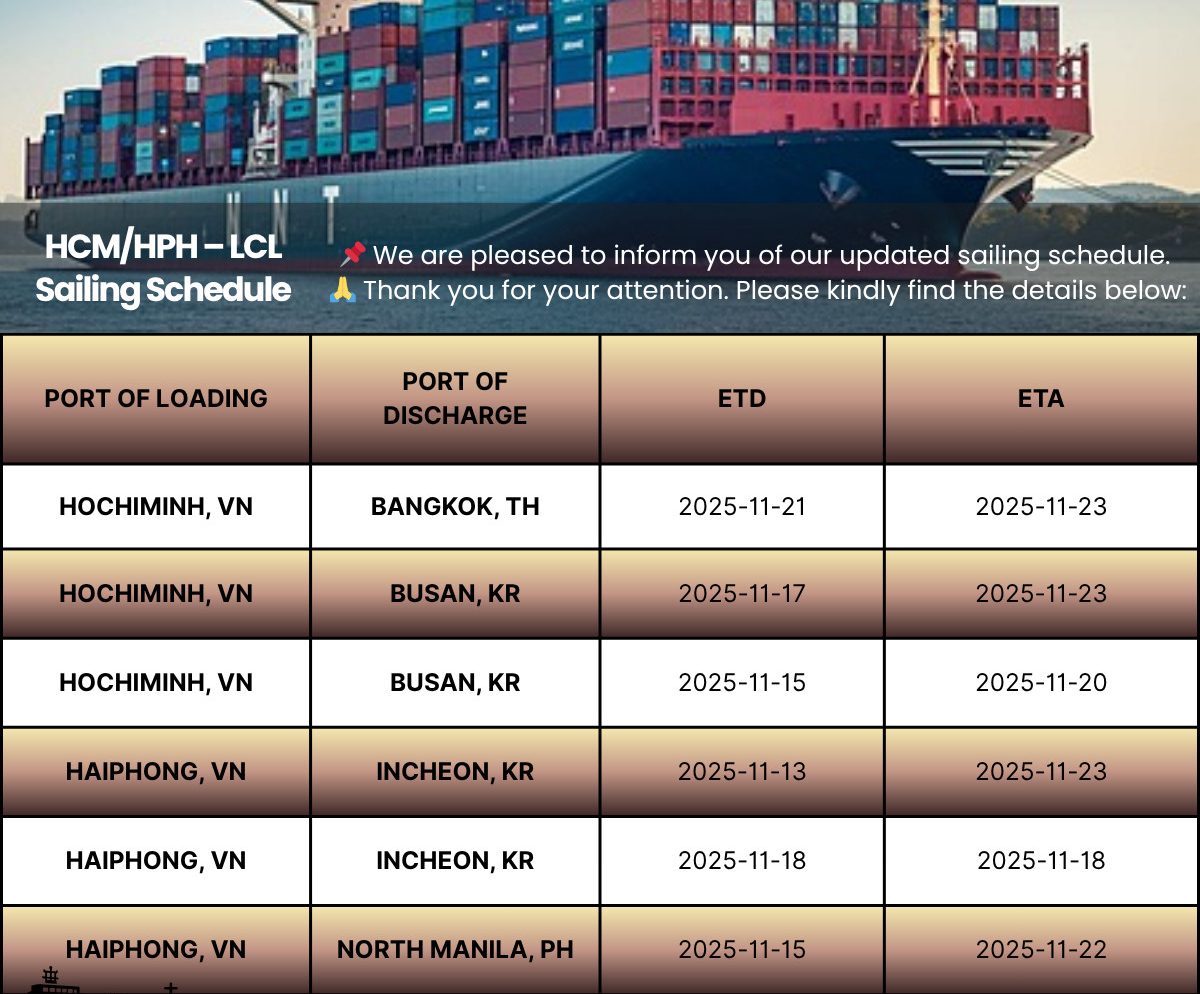Click ETA date 2025-11-18
The width and height of the screenshot is (1200, 994).
coord(1041,860)
